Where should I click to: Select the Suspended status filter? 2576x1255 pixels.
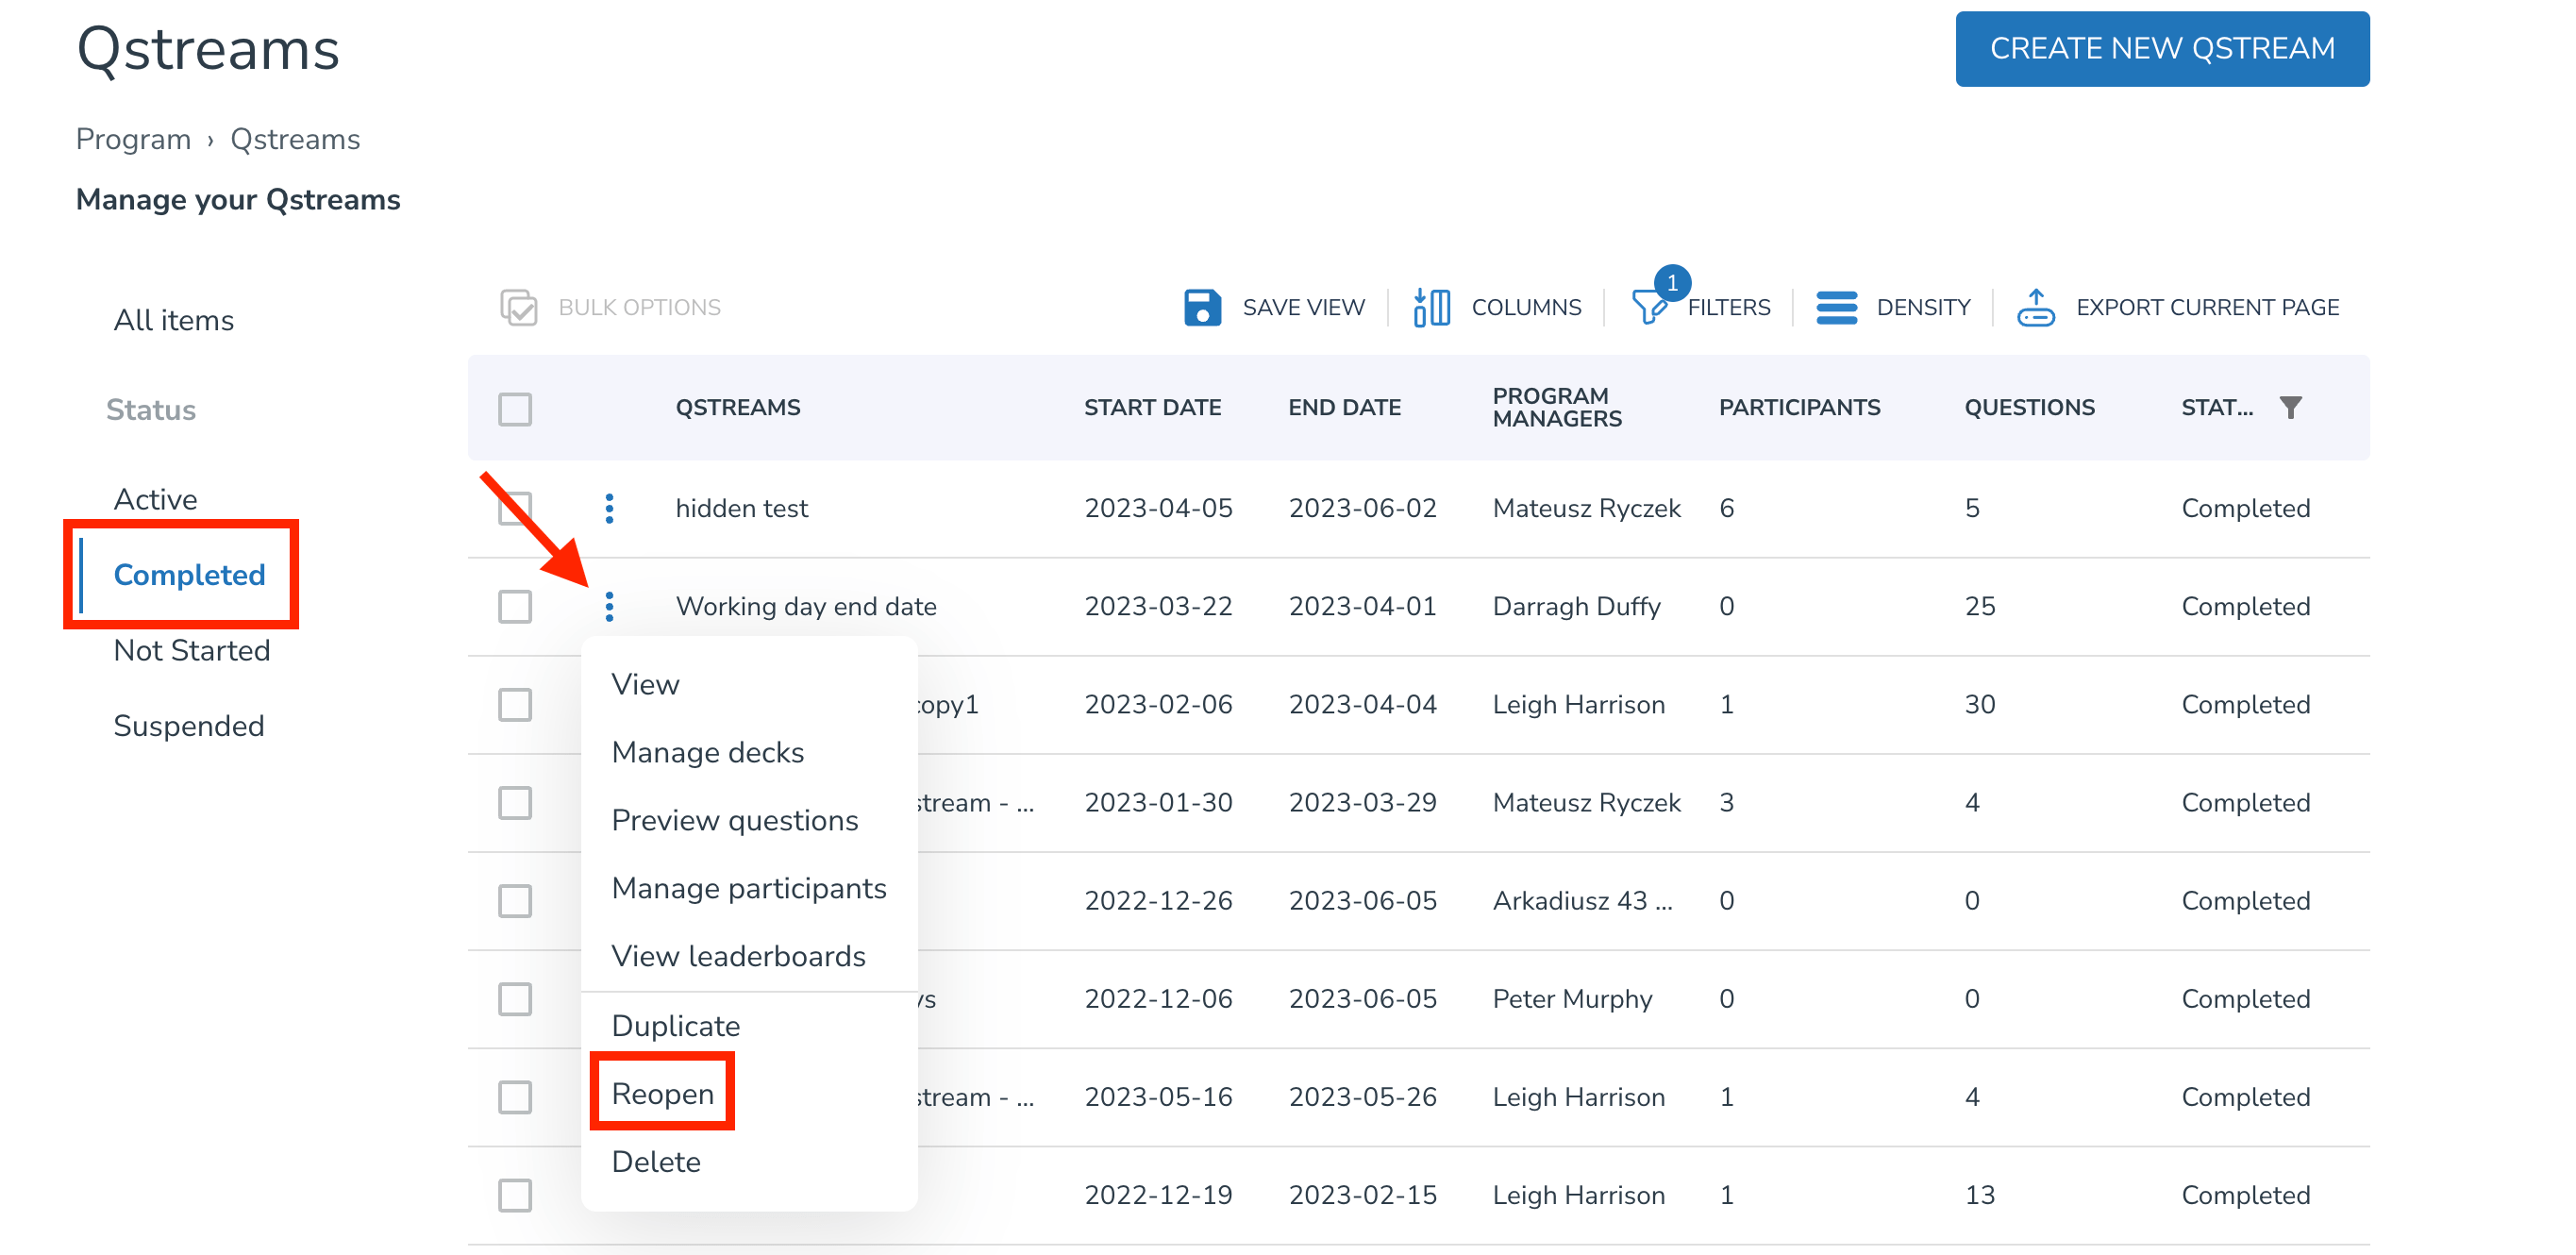coord(188,725)
